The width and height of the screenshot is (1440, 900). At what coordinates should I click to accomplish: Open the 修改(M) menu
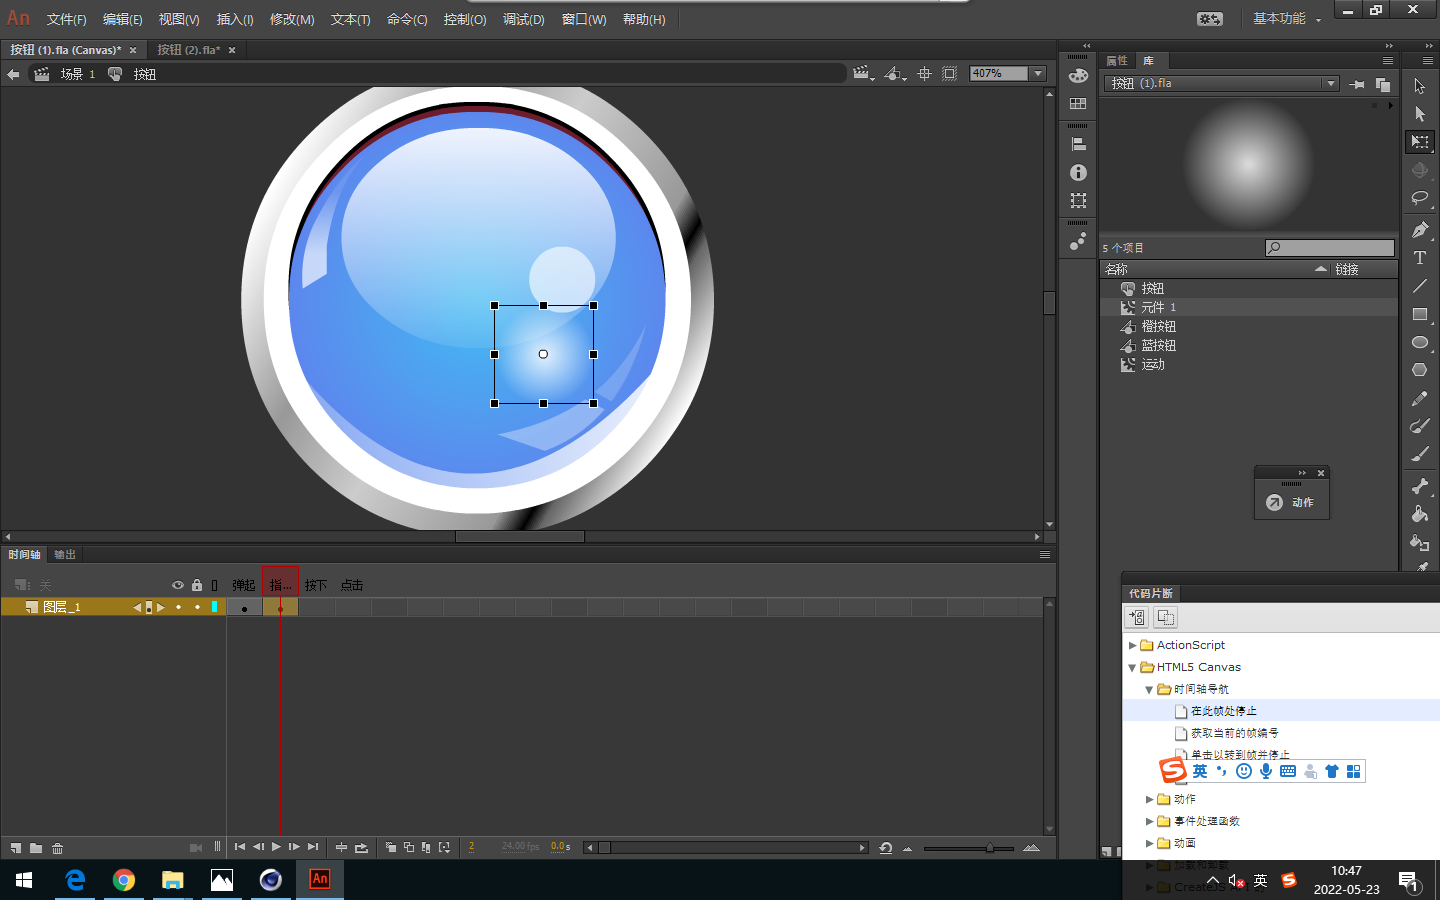(292, 19)
